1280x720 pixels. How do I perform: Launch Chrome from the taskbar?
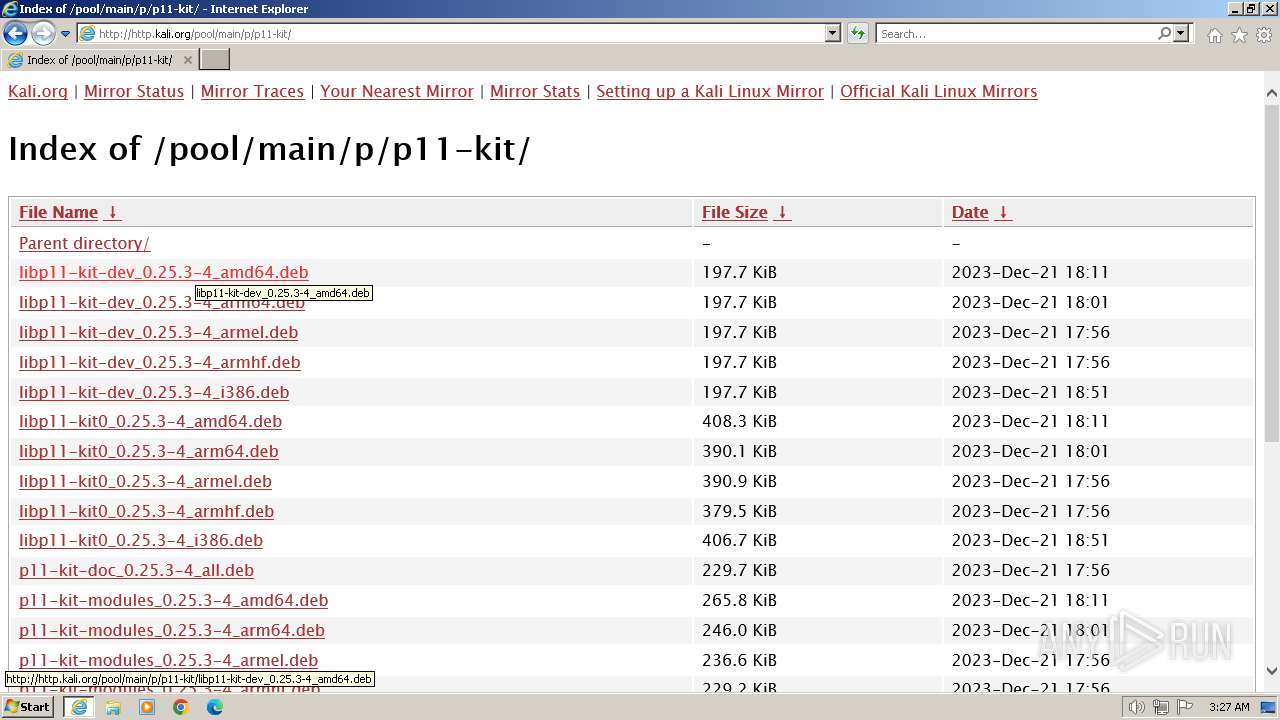[x=181, y=707]
